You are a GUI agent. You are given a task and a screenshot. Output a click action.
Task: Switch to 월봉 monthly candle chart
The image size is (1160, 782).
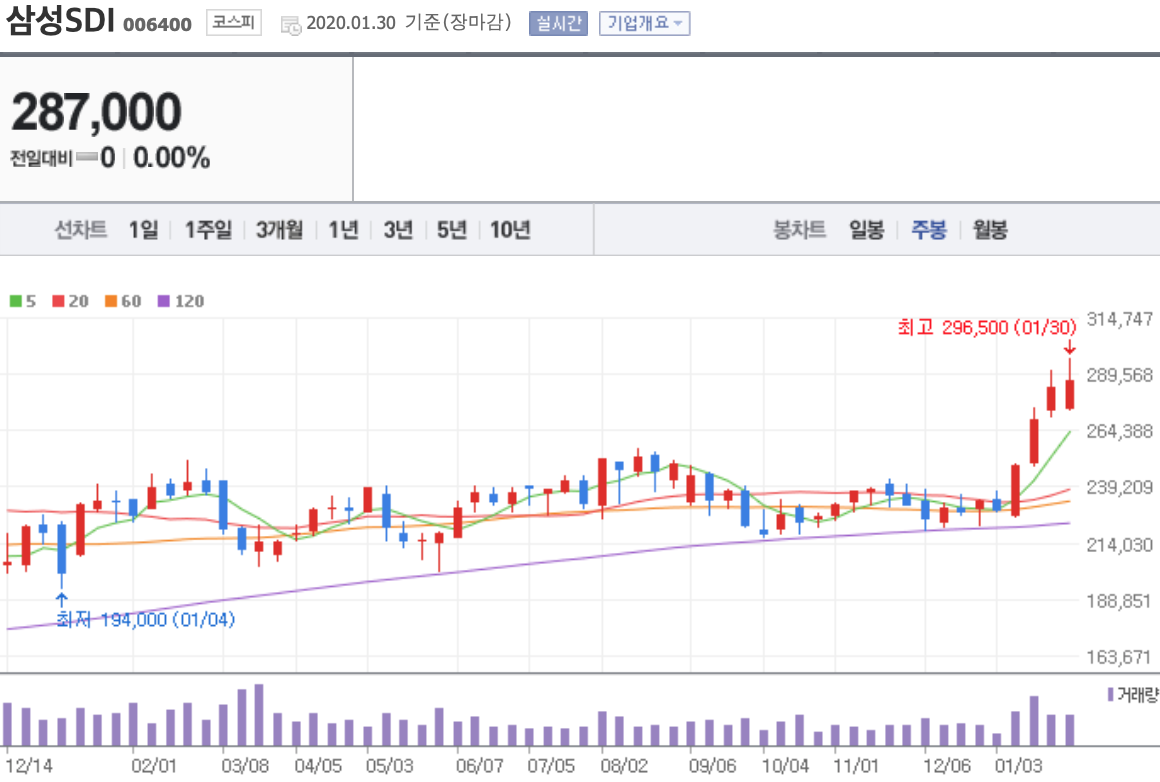(x=990, y=230)
